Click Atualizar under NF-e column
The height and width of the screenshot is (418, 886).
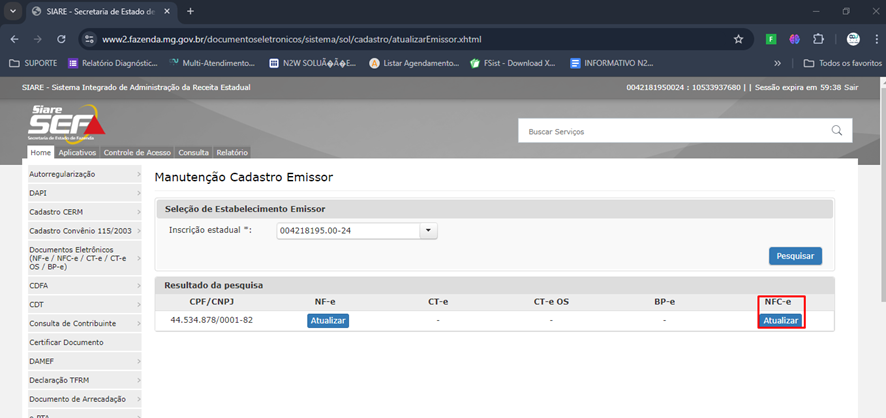[328, 321]
